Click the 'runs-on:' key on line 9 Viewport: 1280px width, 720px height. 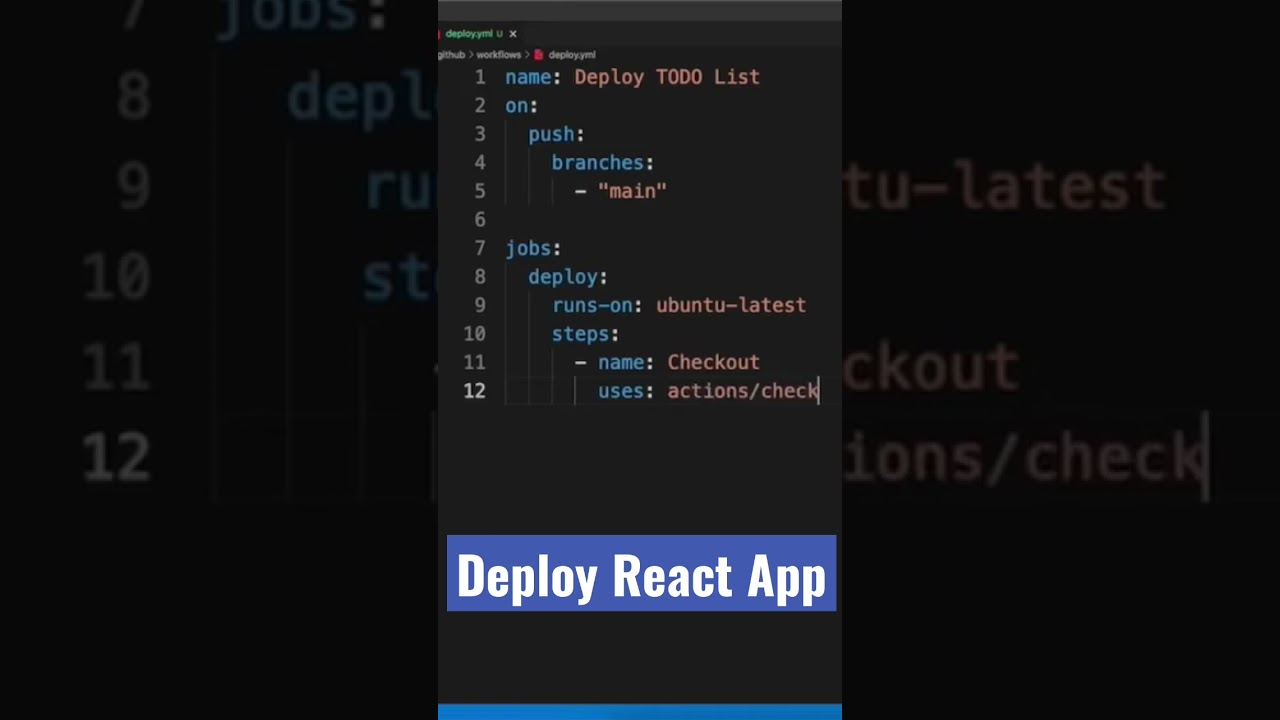pos(598,305)
